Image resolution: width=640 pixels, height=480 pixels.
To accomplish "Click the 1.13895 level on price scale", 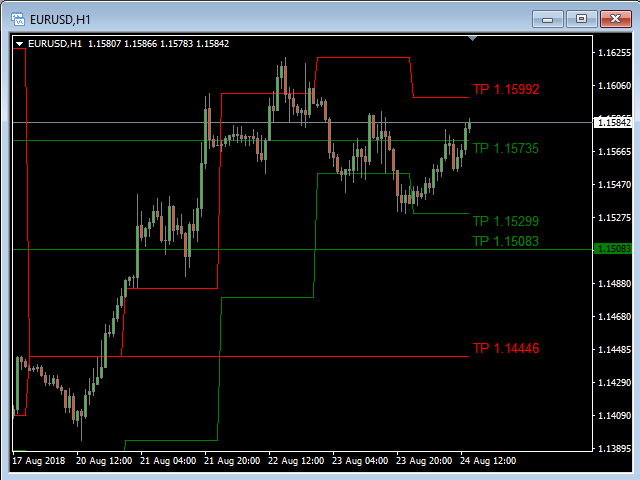I will pyautogui.click(x=612, y=448).
